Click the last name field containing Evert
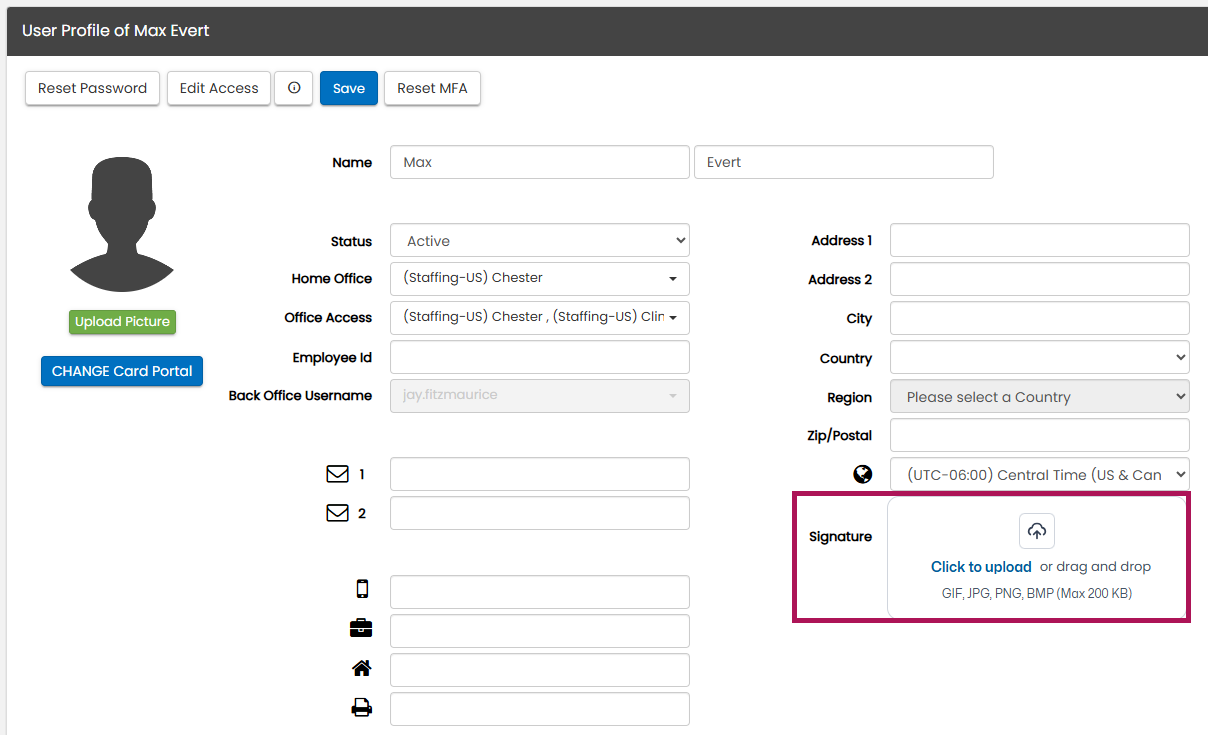1208x735 pixels. (844, 162)
